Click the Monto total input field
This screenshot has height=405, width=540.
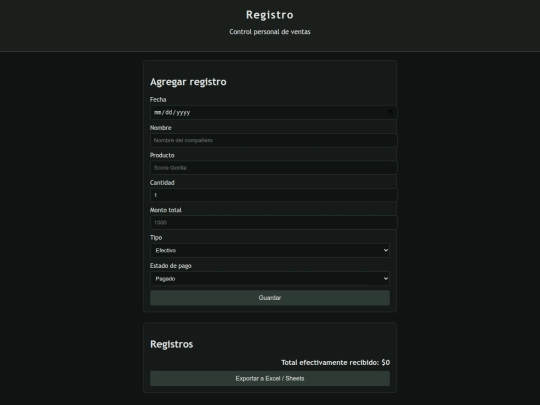coord(273,222)
